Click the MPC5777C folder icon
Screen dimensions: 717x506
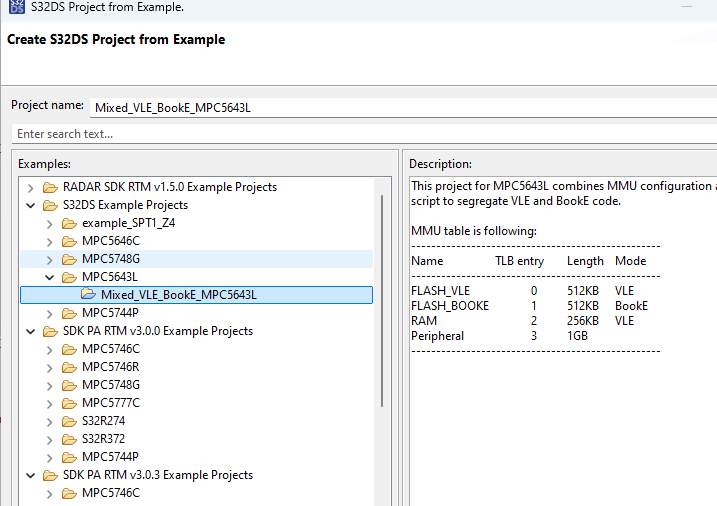coord(69,403)
